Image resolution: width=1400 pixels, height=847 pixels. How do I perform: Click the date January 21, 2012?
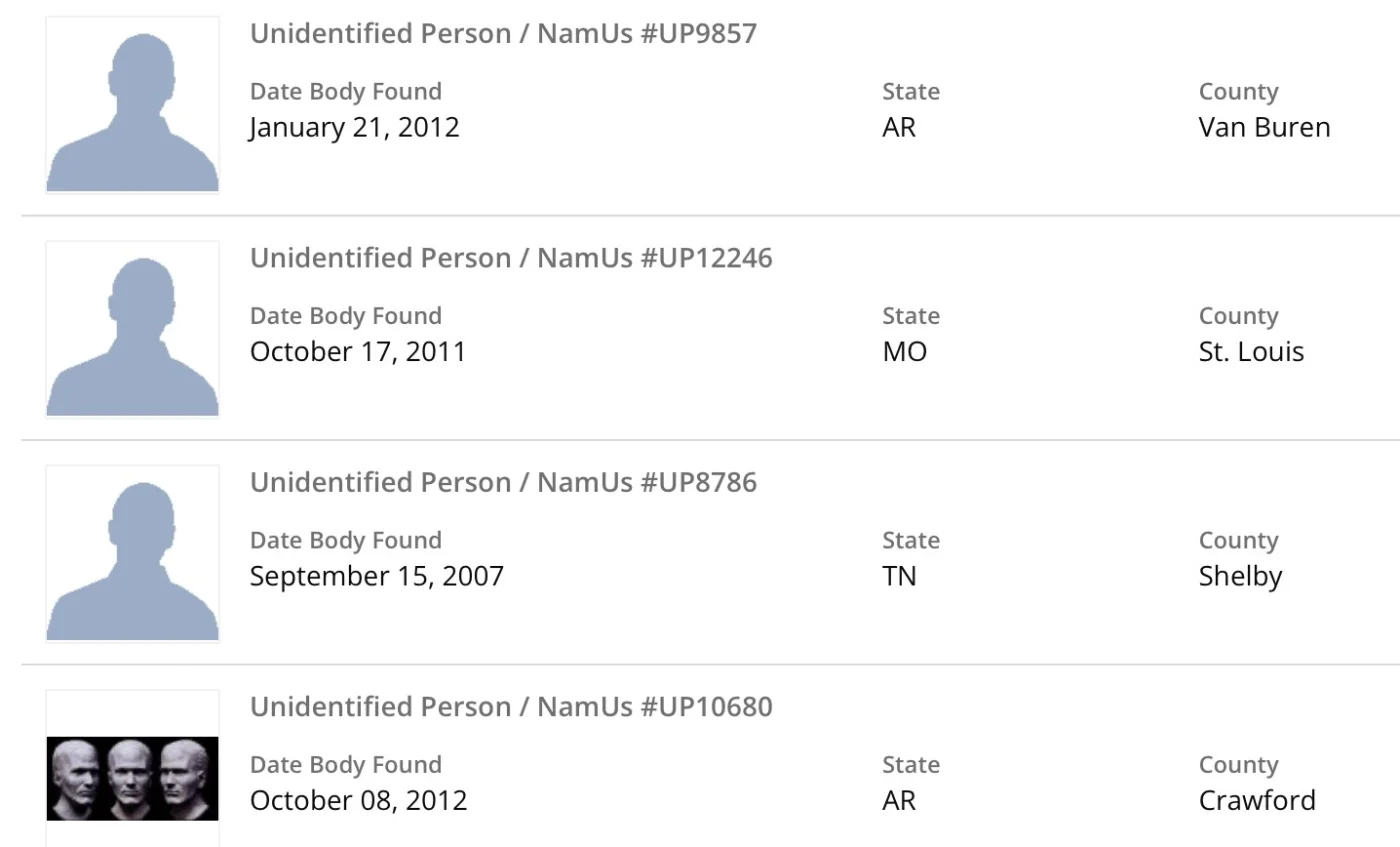pyautogui.click(x=354, y=128)
